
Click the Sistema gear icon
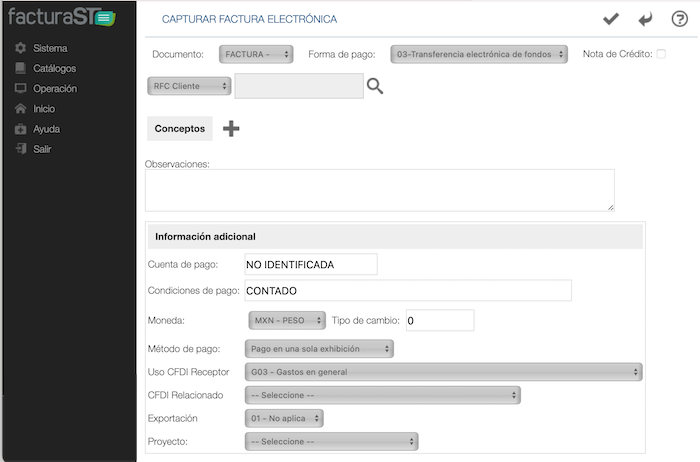click(x=21, y=48)
